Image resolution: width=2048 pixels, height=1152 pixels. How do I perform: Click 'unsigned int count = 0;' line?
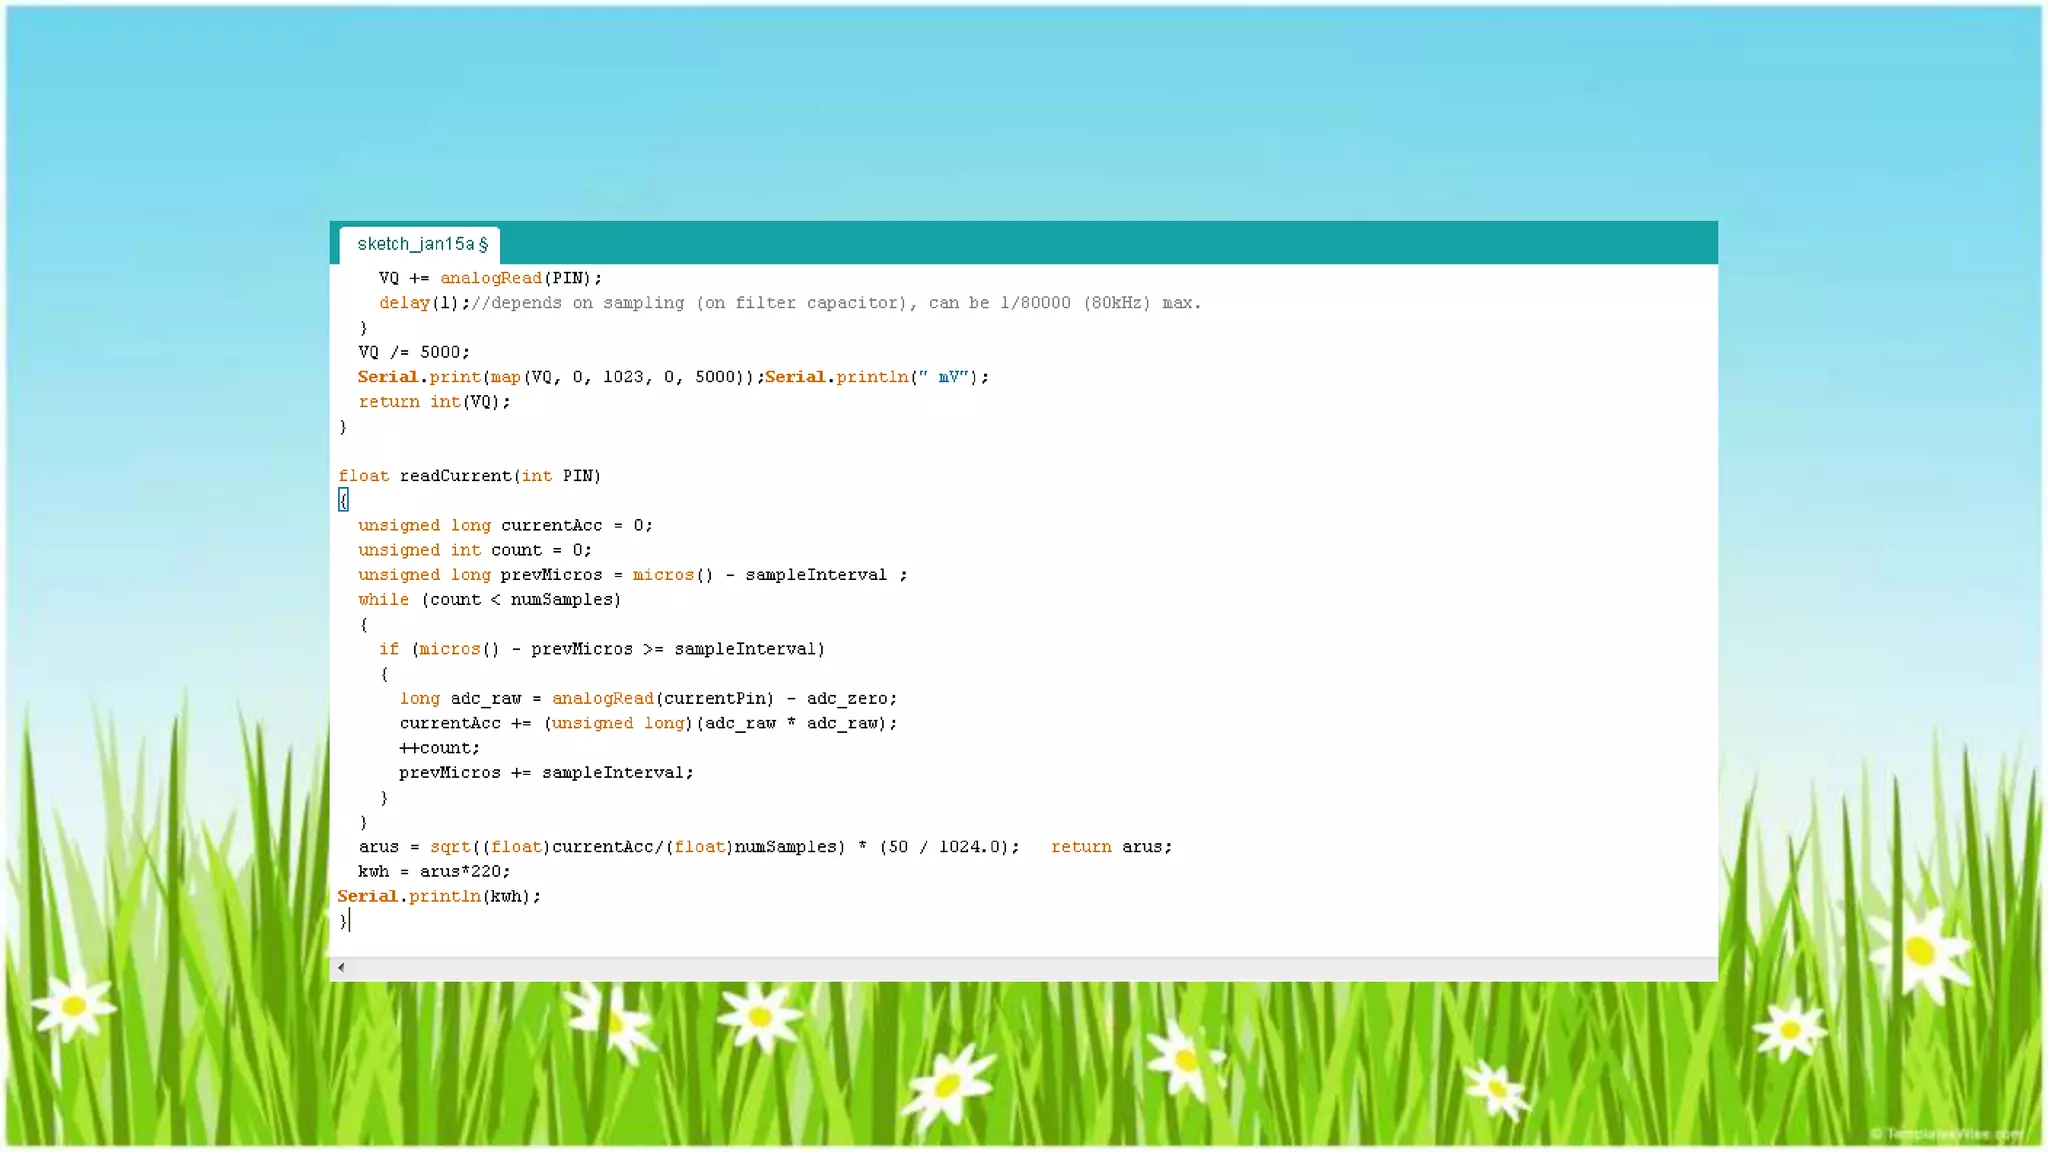tap(474, 550)
